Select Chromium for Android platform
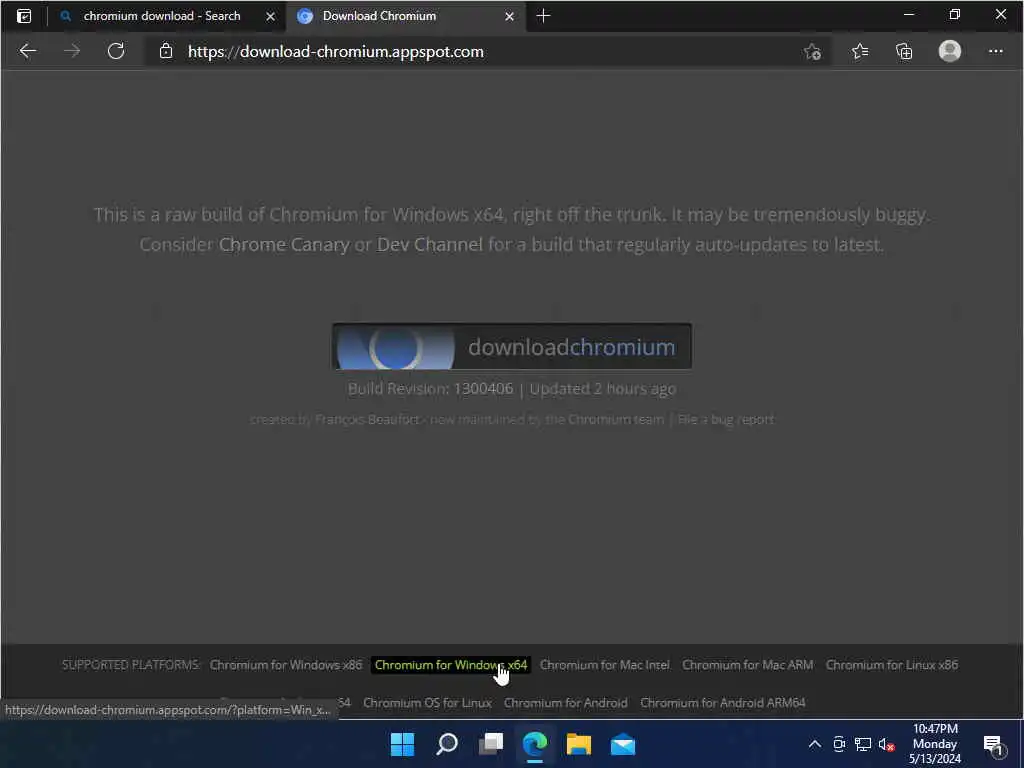1024x768 pixels. (566, 703)
